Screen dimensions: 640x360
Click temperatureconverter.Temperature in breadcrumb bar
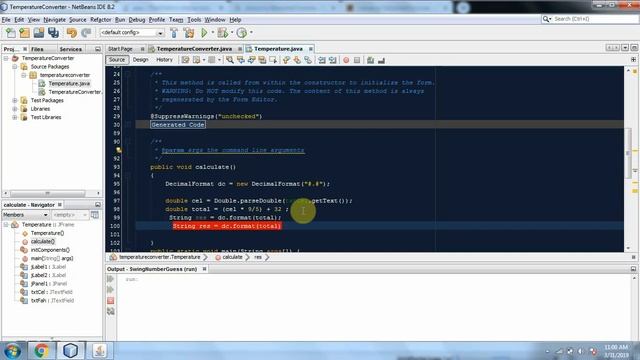tap(160, 257)
